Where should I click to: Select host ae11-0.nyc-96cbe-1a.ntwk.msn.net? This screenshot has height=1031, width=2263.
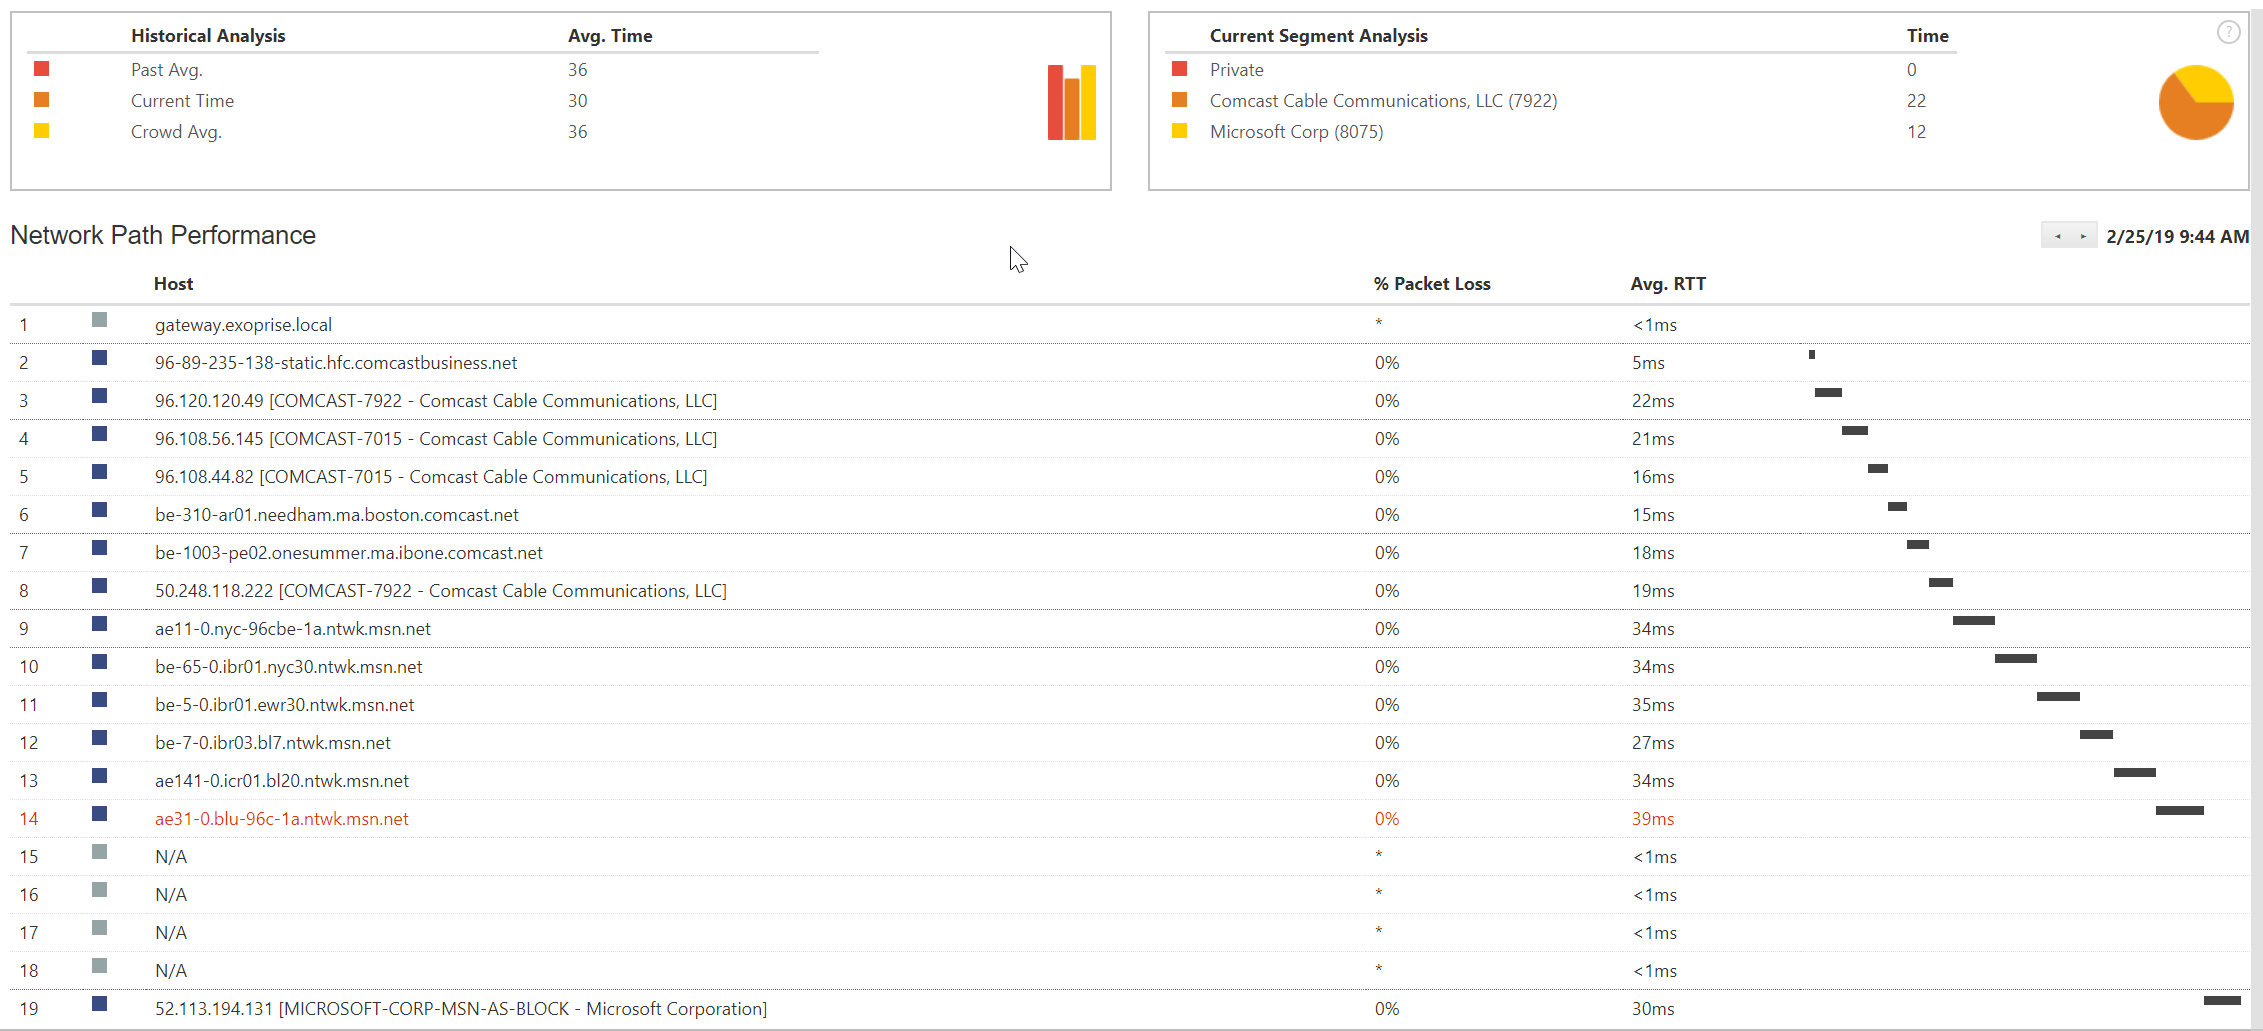coord(293,629)
